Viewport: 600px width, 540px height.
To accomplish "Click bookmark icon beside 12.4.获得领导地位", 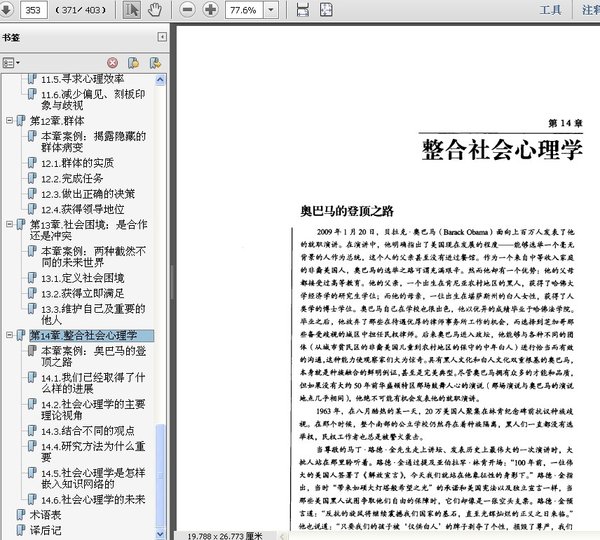I will coord(32,209).
